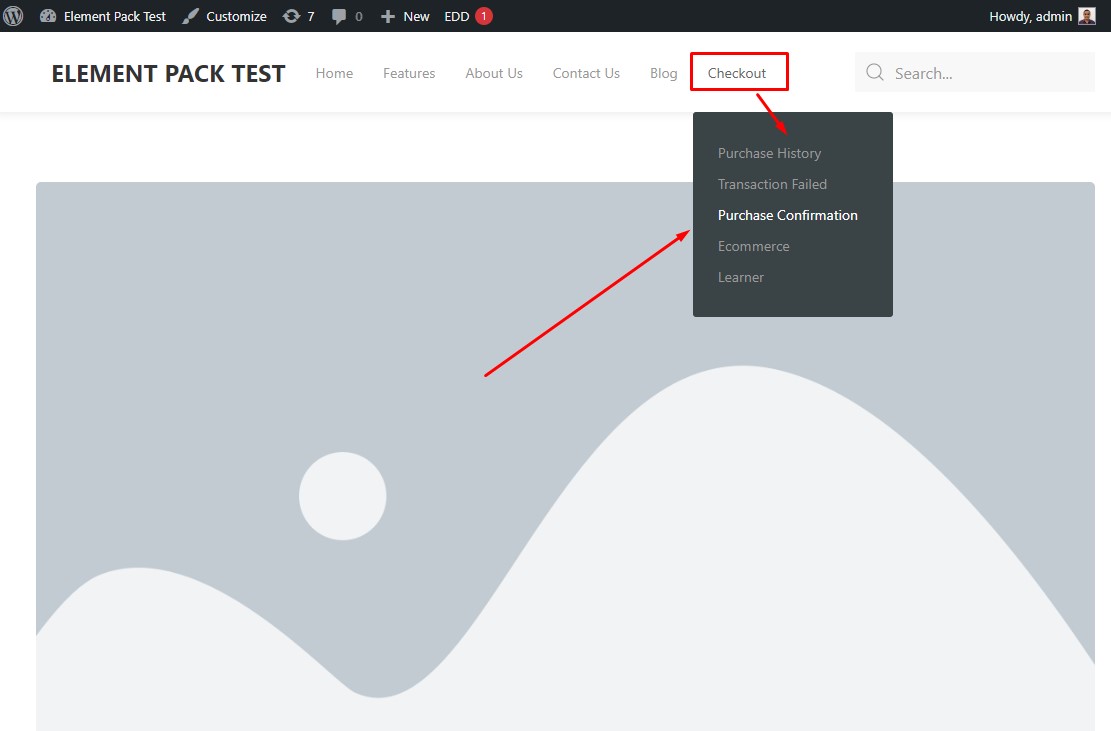Choose Ecommerce in the Checkout submenu
The width and height of the screenshot is (1111, 731).
(753, 246)
